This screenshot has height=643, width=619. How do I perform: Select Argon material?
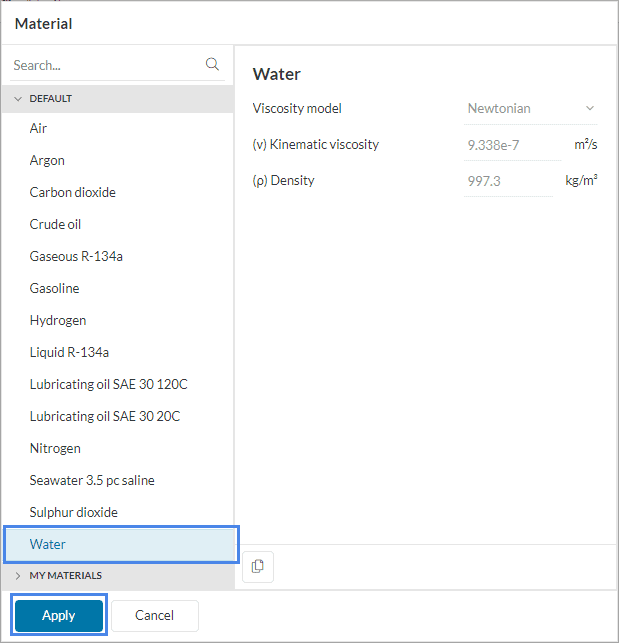(x=47, y=160)
